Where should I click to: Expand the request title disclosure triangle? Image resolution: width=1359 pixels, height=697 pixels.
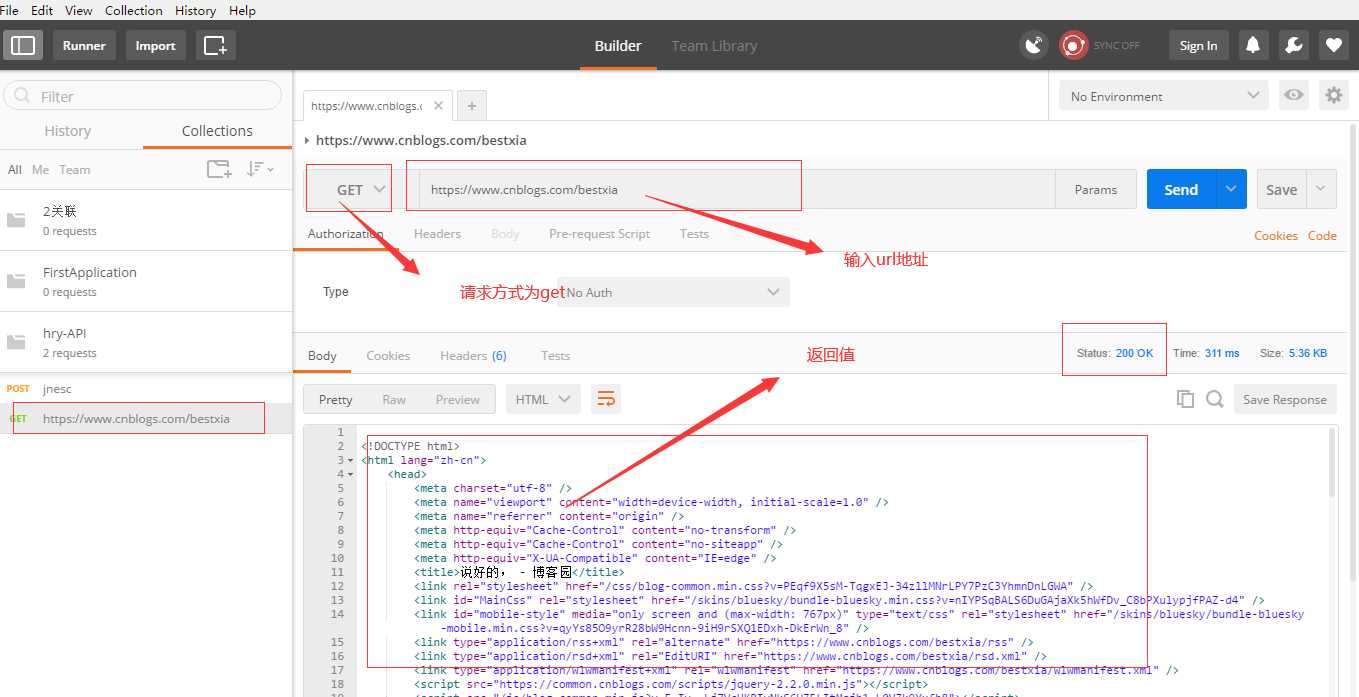click(x=306, y=140)
